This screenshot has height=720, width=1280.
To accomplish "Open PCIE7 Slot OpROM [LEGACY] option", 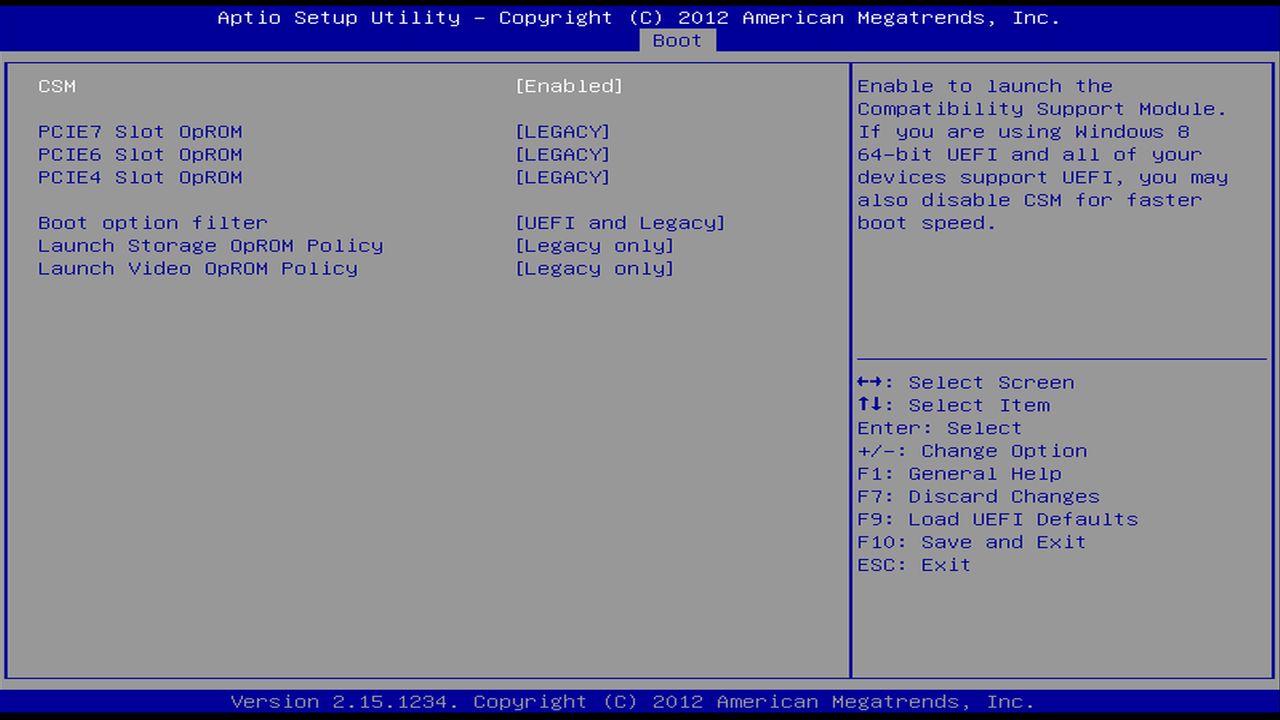I will pyautogui.click(x=562, y=132).
